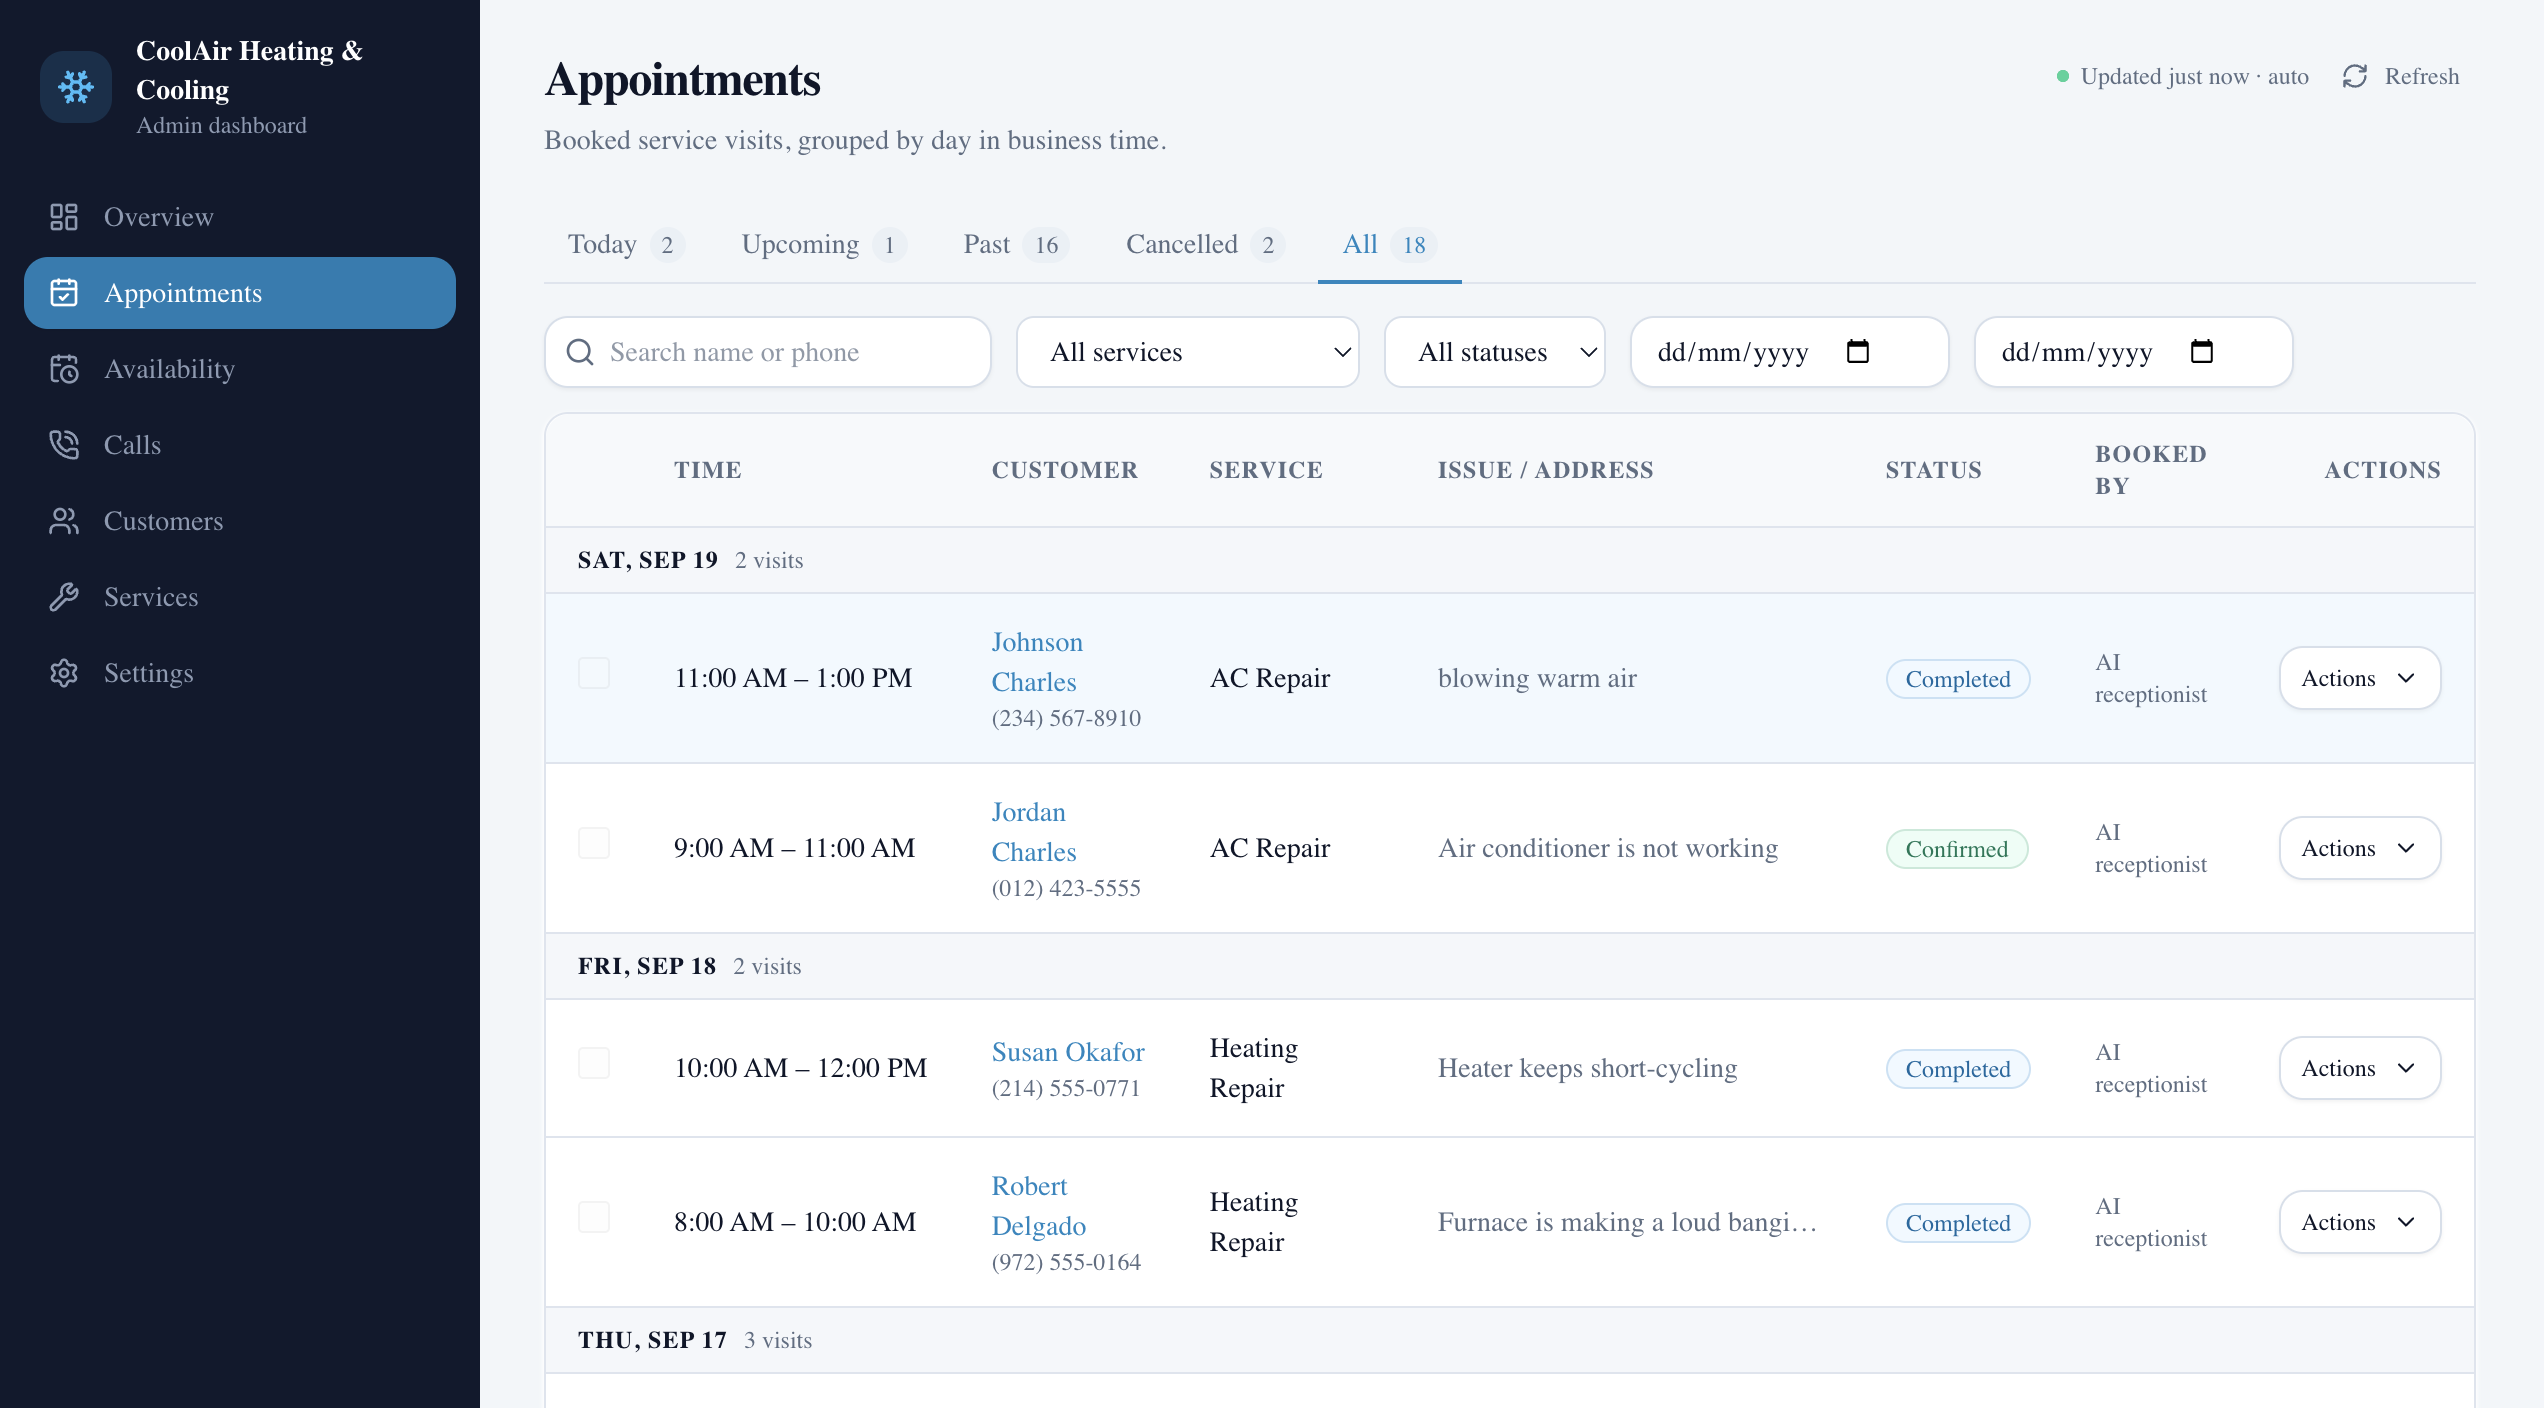Open calendar picker on second date field
2544x1408 pixels.
(2202, 352)
